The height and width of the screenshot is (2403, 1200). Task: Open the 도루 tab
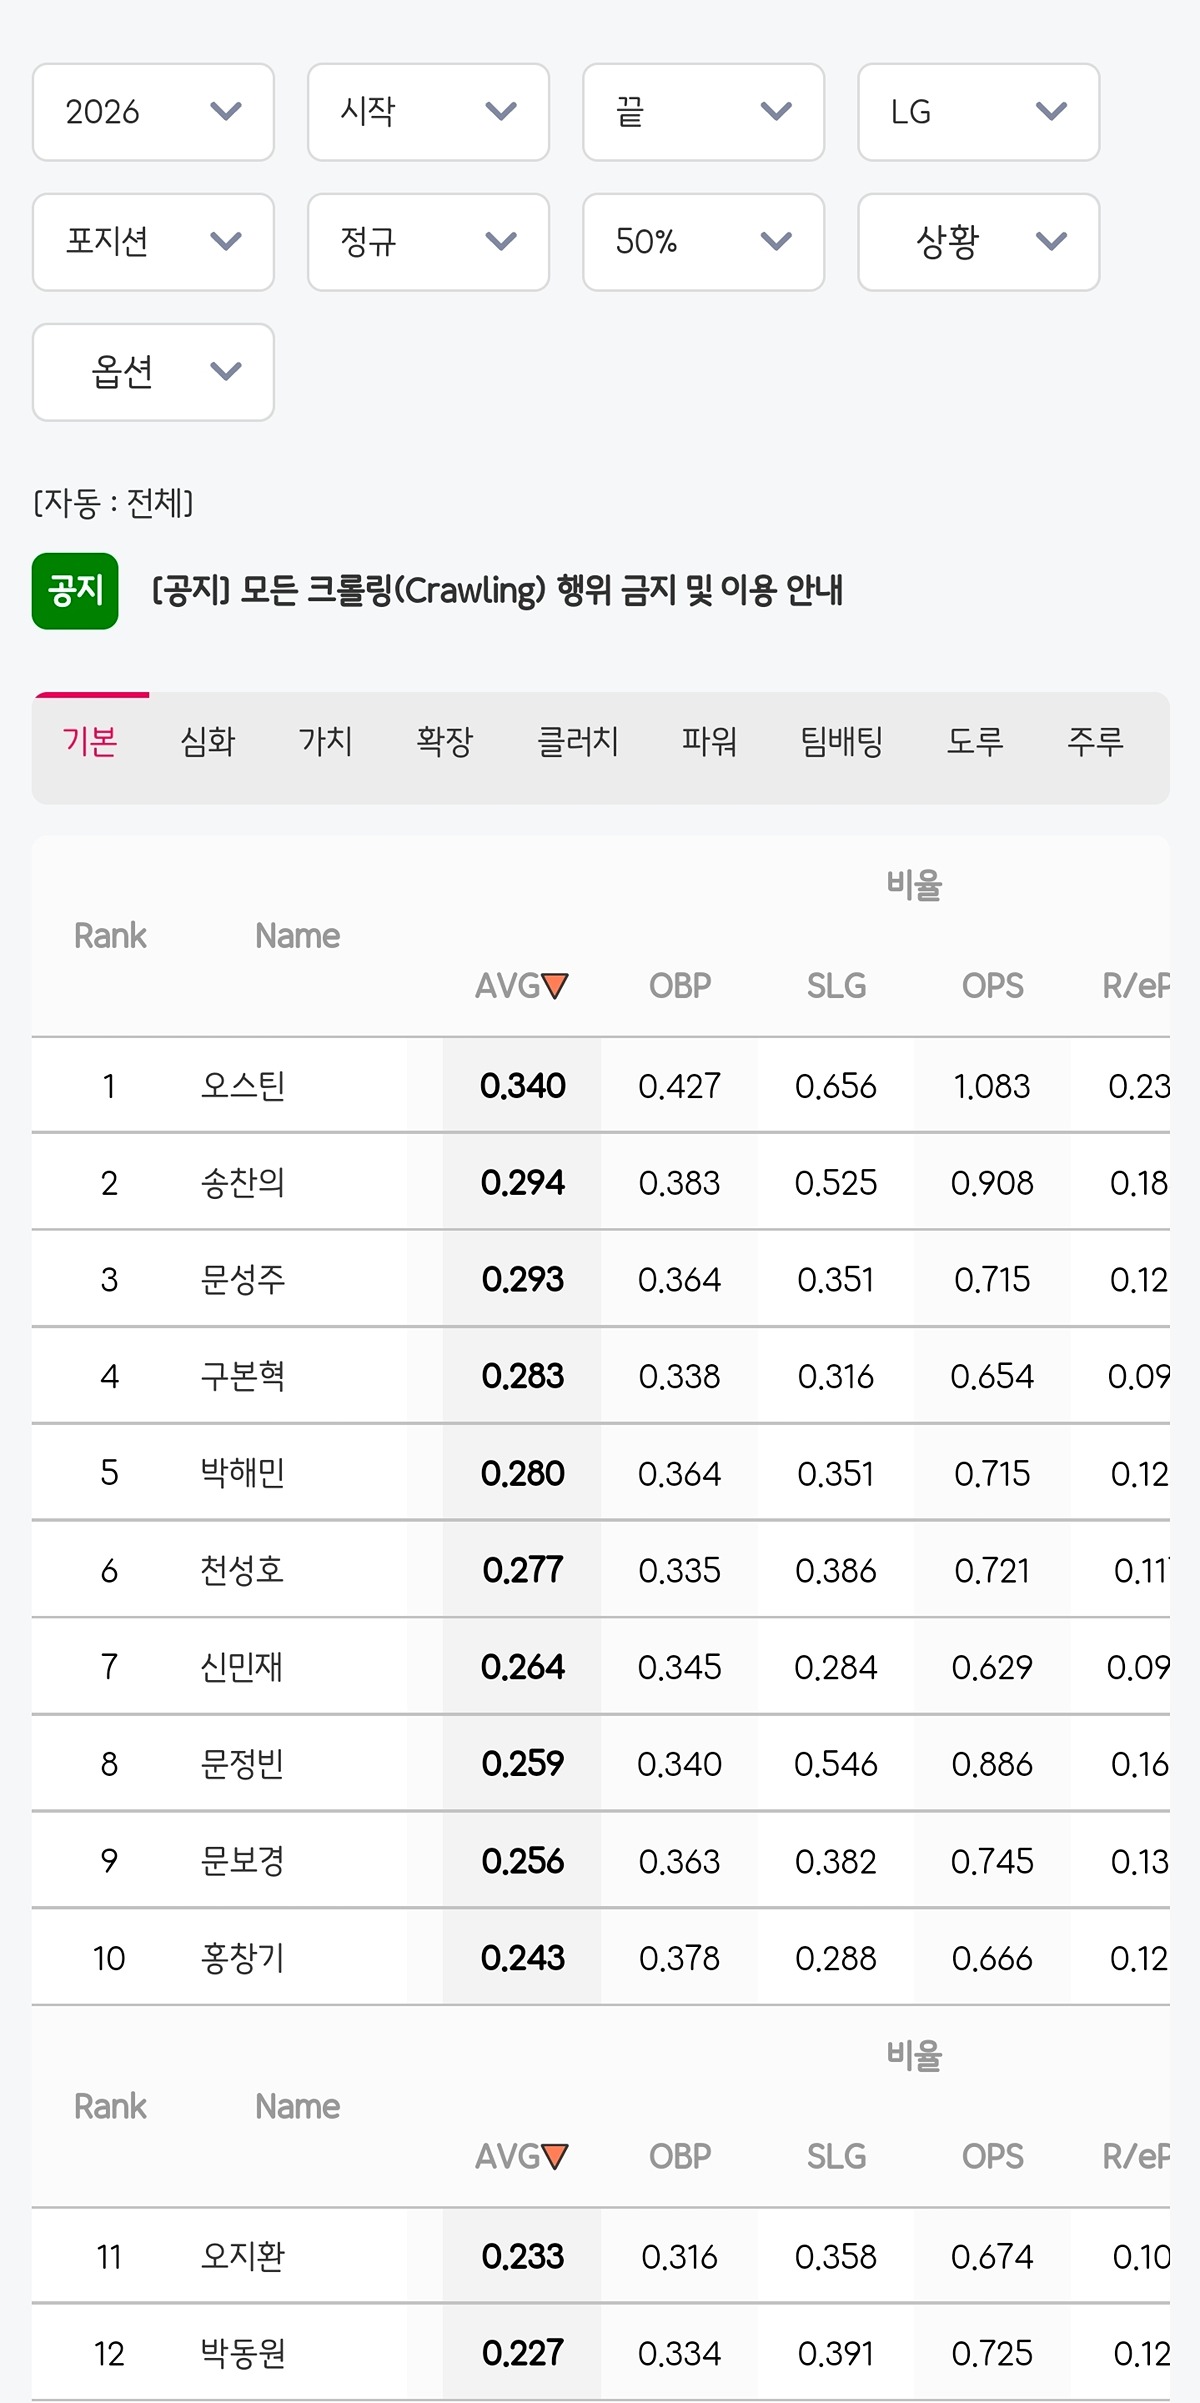975,742
